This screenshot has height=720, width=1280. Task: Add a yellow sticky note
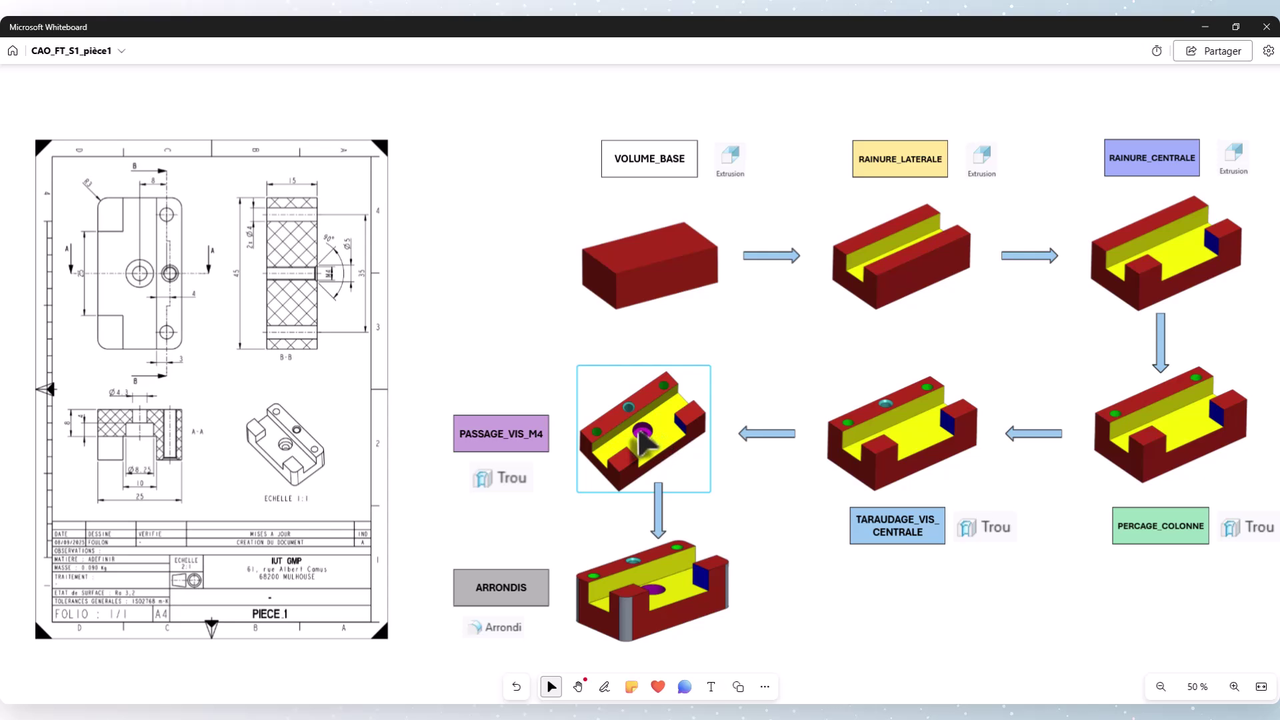631,687
